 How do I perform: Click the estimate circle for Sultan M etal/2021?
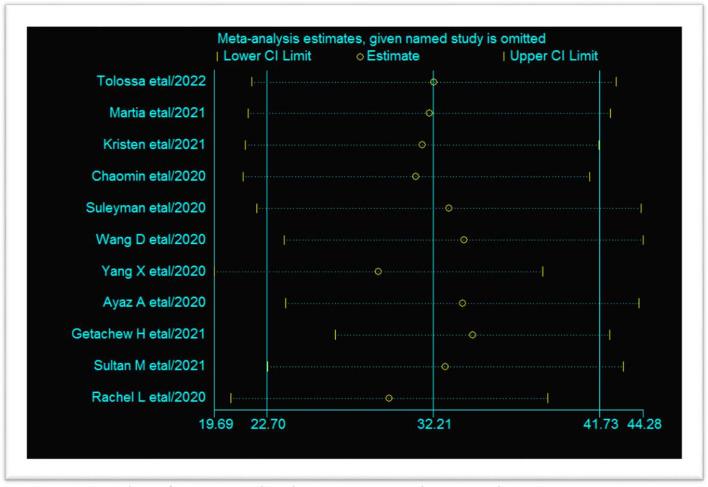tap(445, 366)
